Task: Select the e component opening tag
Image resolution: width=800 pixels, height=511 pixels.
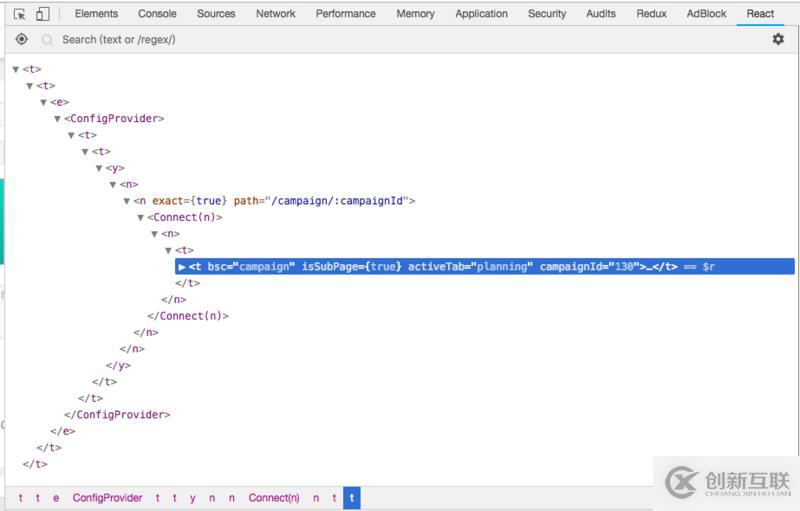Action: [x=60, y=102]
